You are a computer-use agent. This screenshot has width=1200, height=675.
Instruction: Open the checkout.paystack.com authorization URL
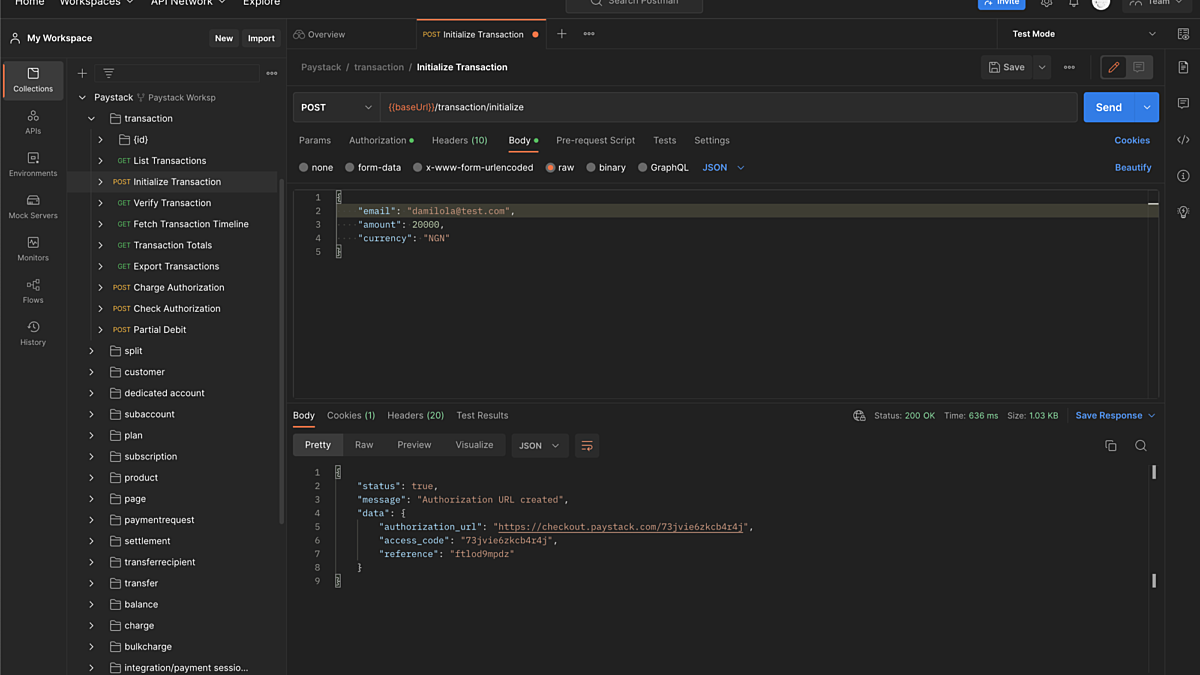[x=621, y=527]
